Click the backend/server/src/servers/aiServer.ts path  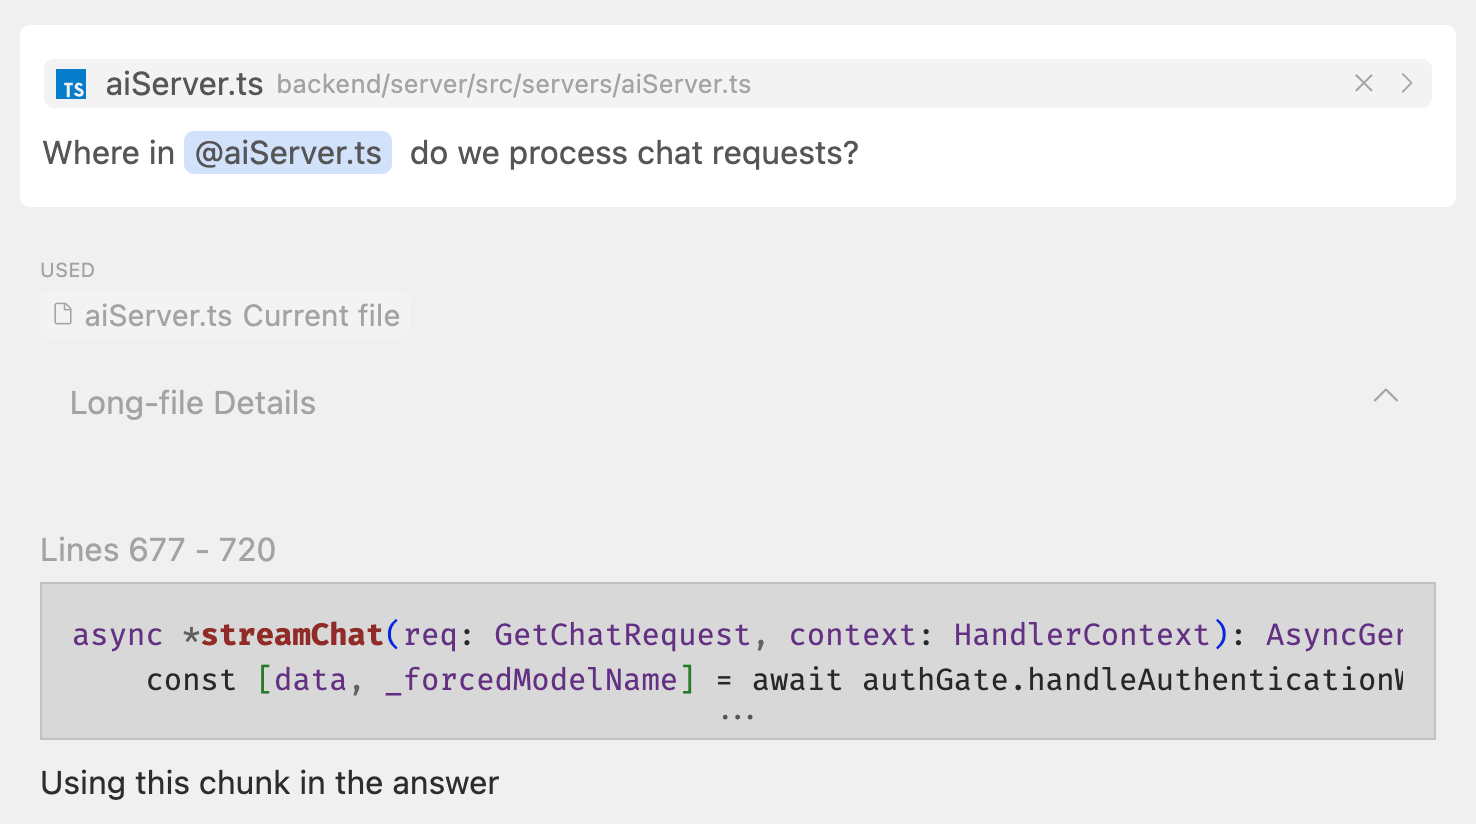pyautogui.click(x=513, y=85)
